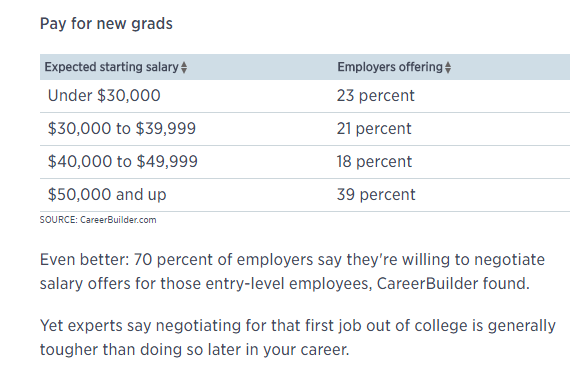Click the paragraph starting Even better
Viewport: 580px width, 374px height.
(x=292, y=272)
